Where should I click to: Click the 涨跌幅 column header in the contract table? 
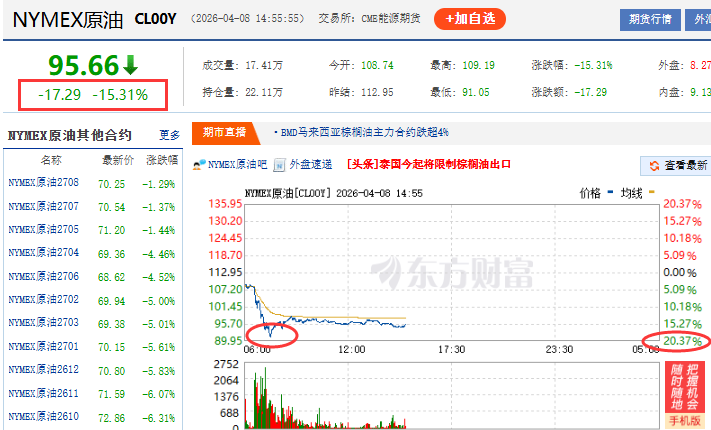pos(162,160)
